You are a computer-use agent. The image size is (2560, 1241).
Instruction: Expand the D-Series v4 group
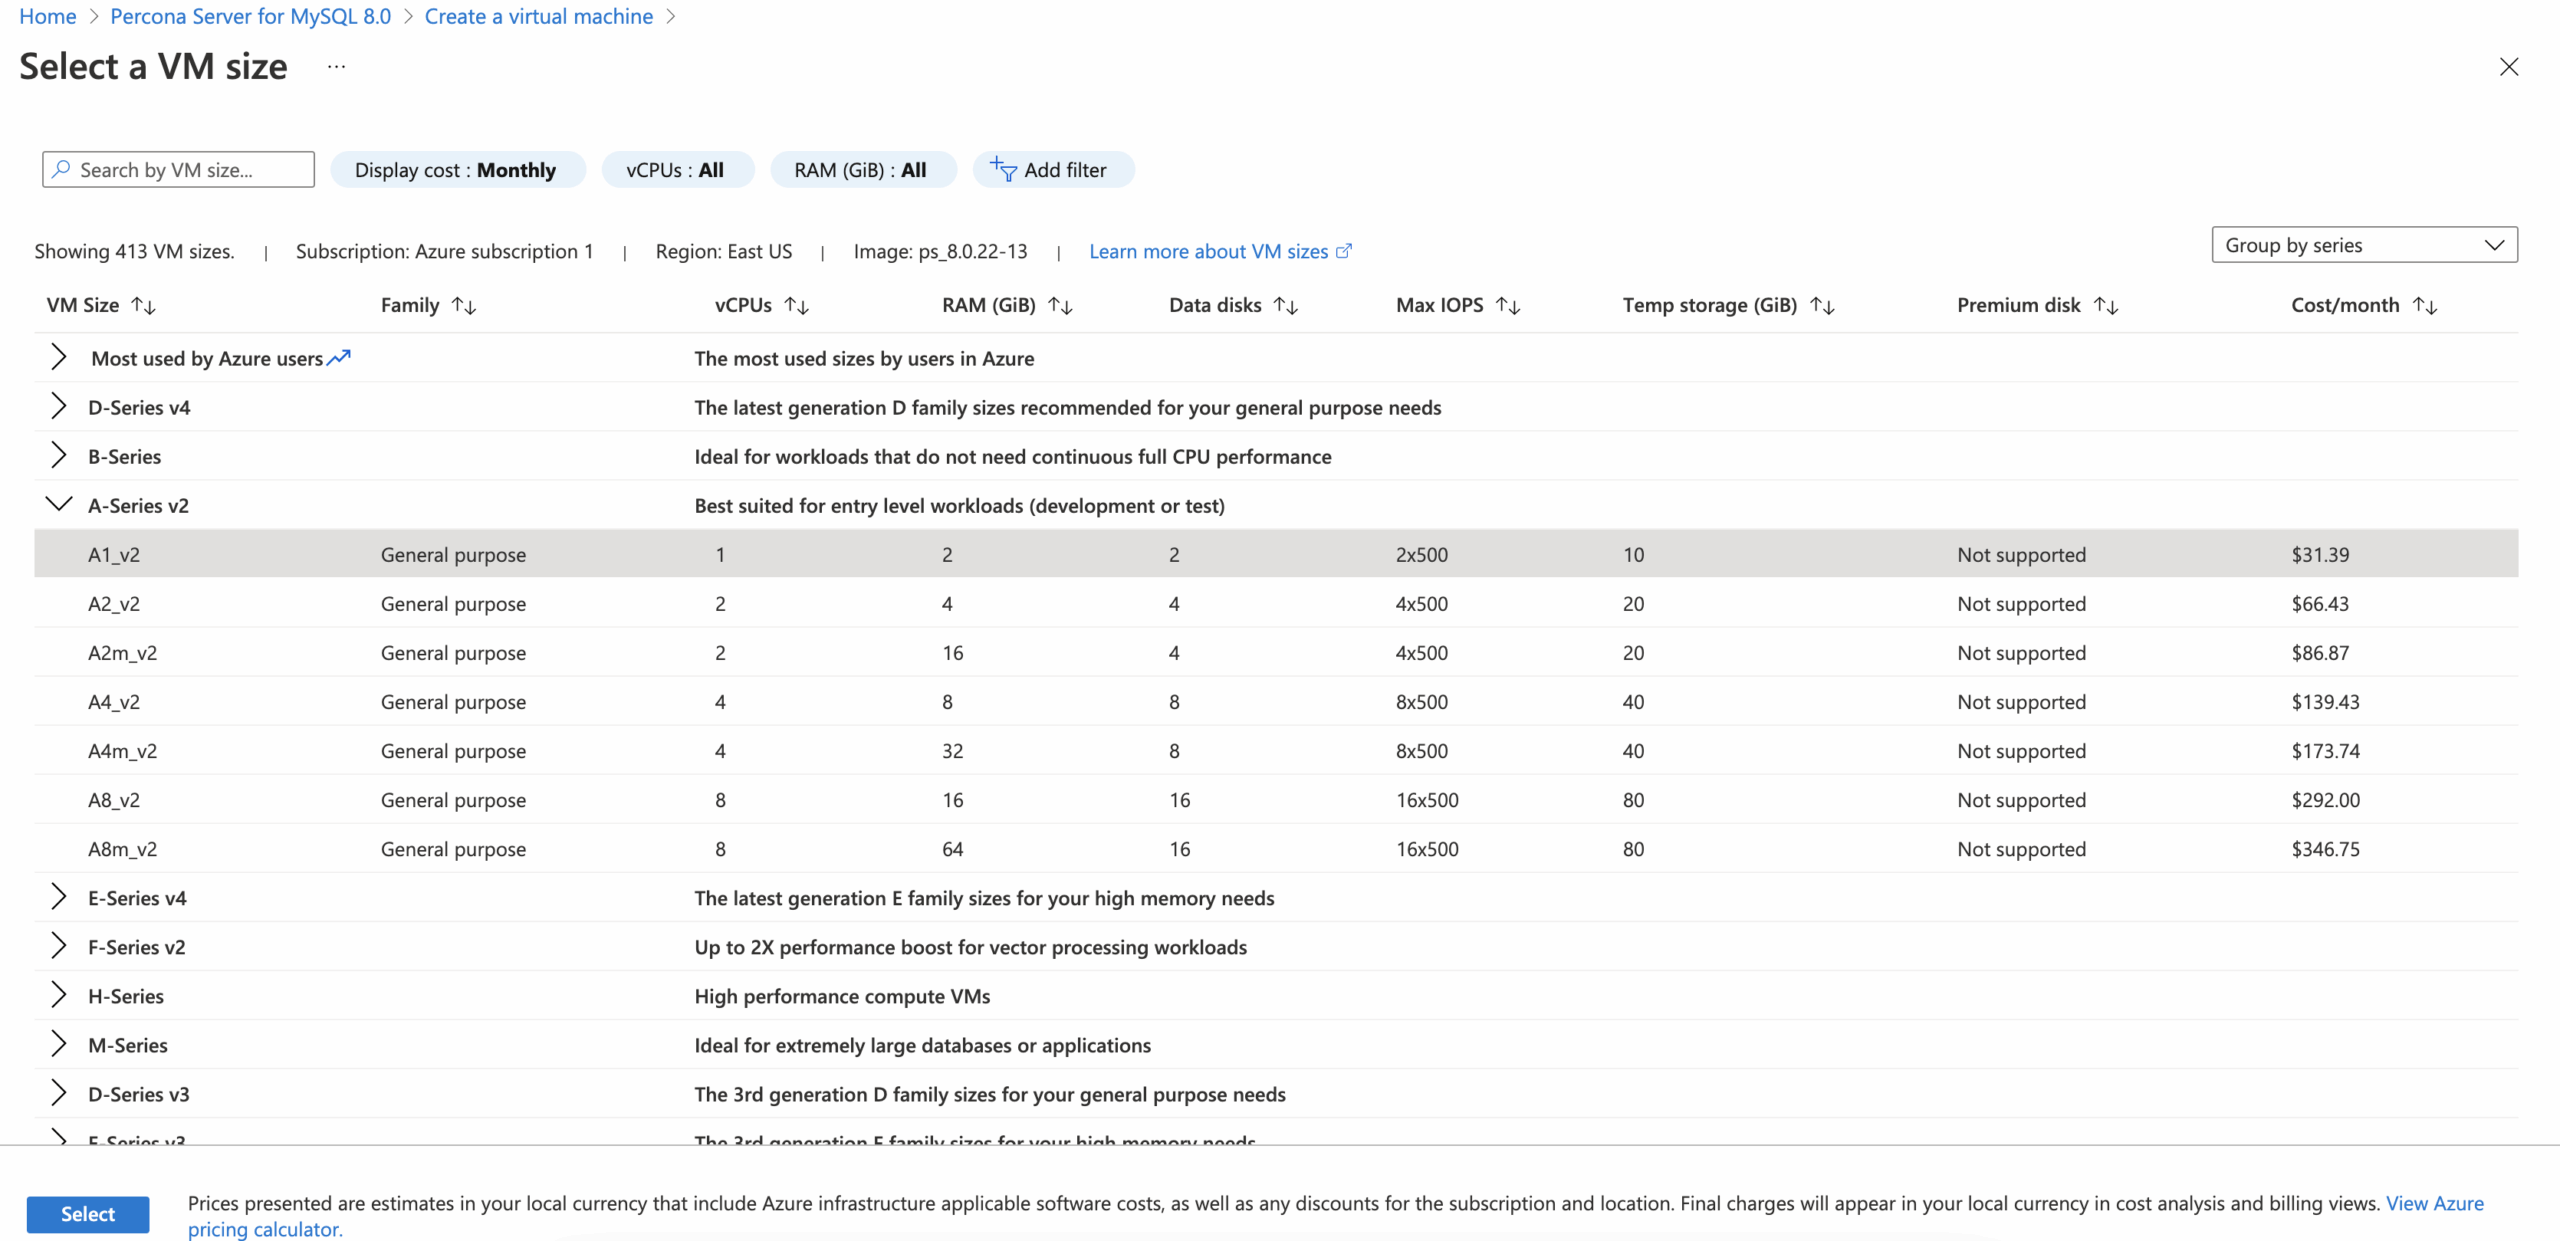click(59, 407)
